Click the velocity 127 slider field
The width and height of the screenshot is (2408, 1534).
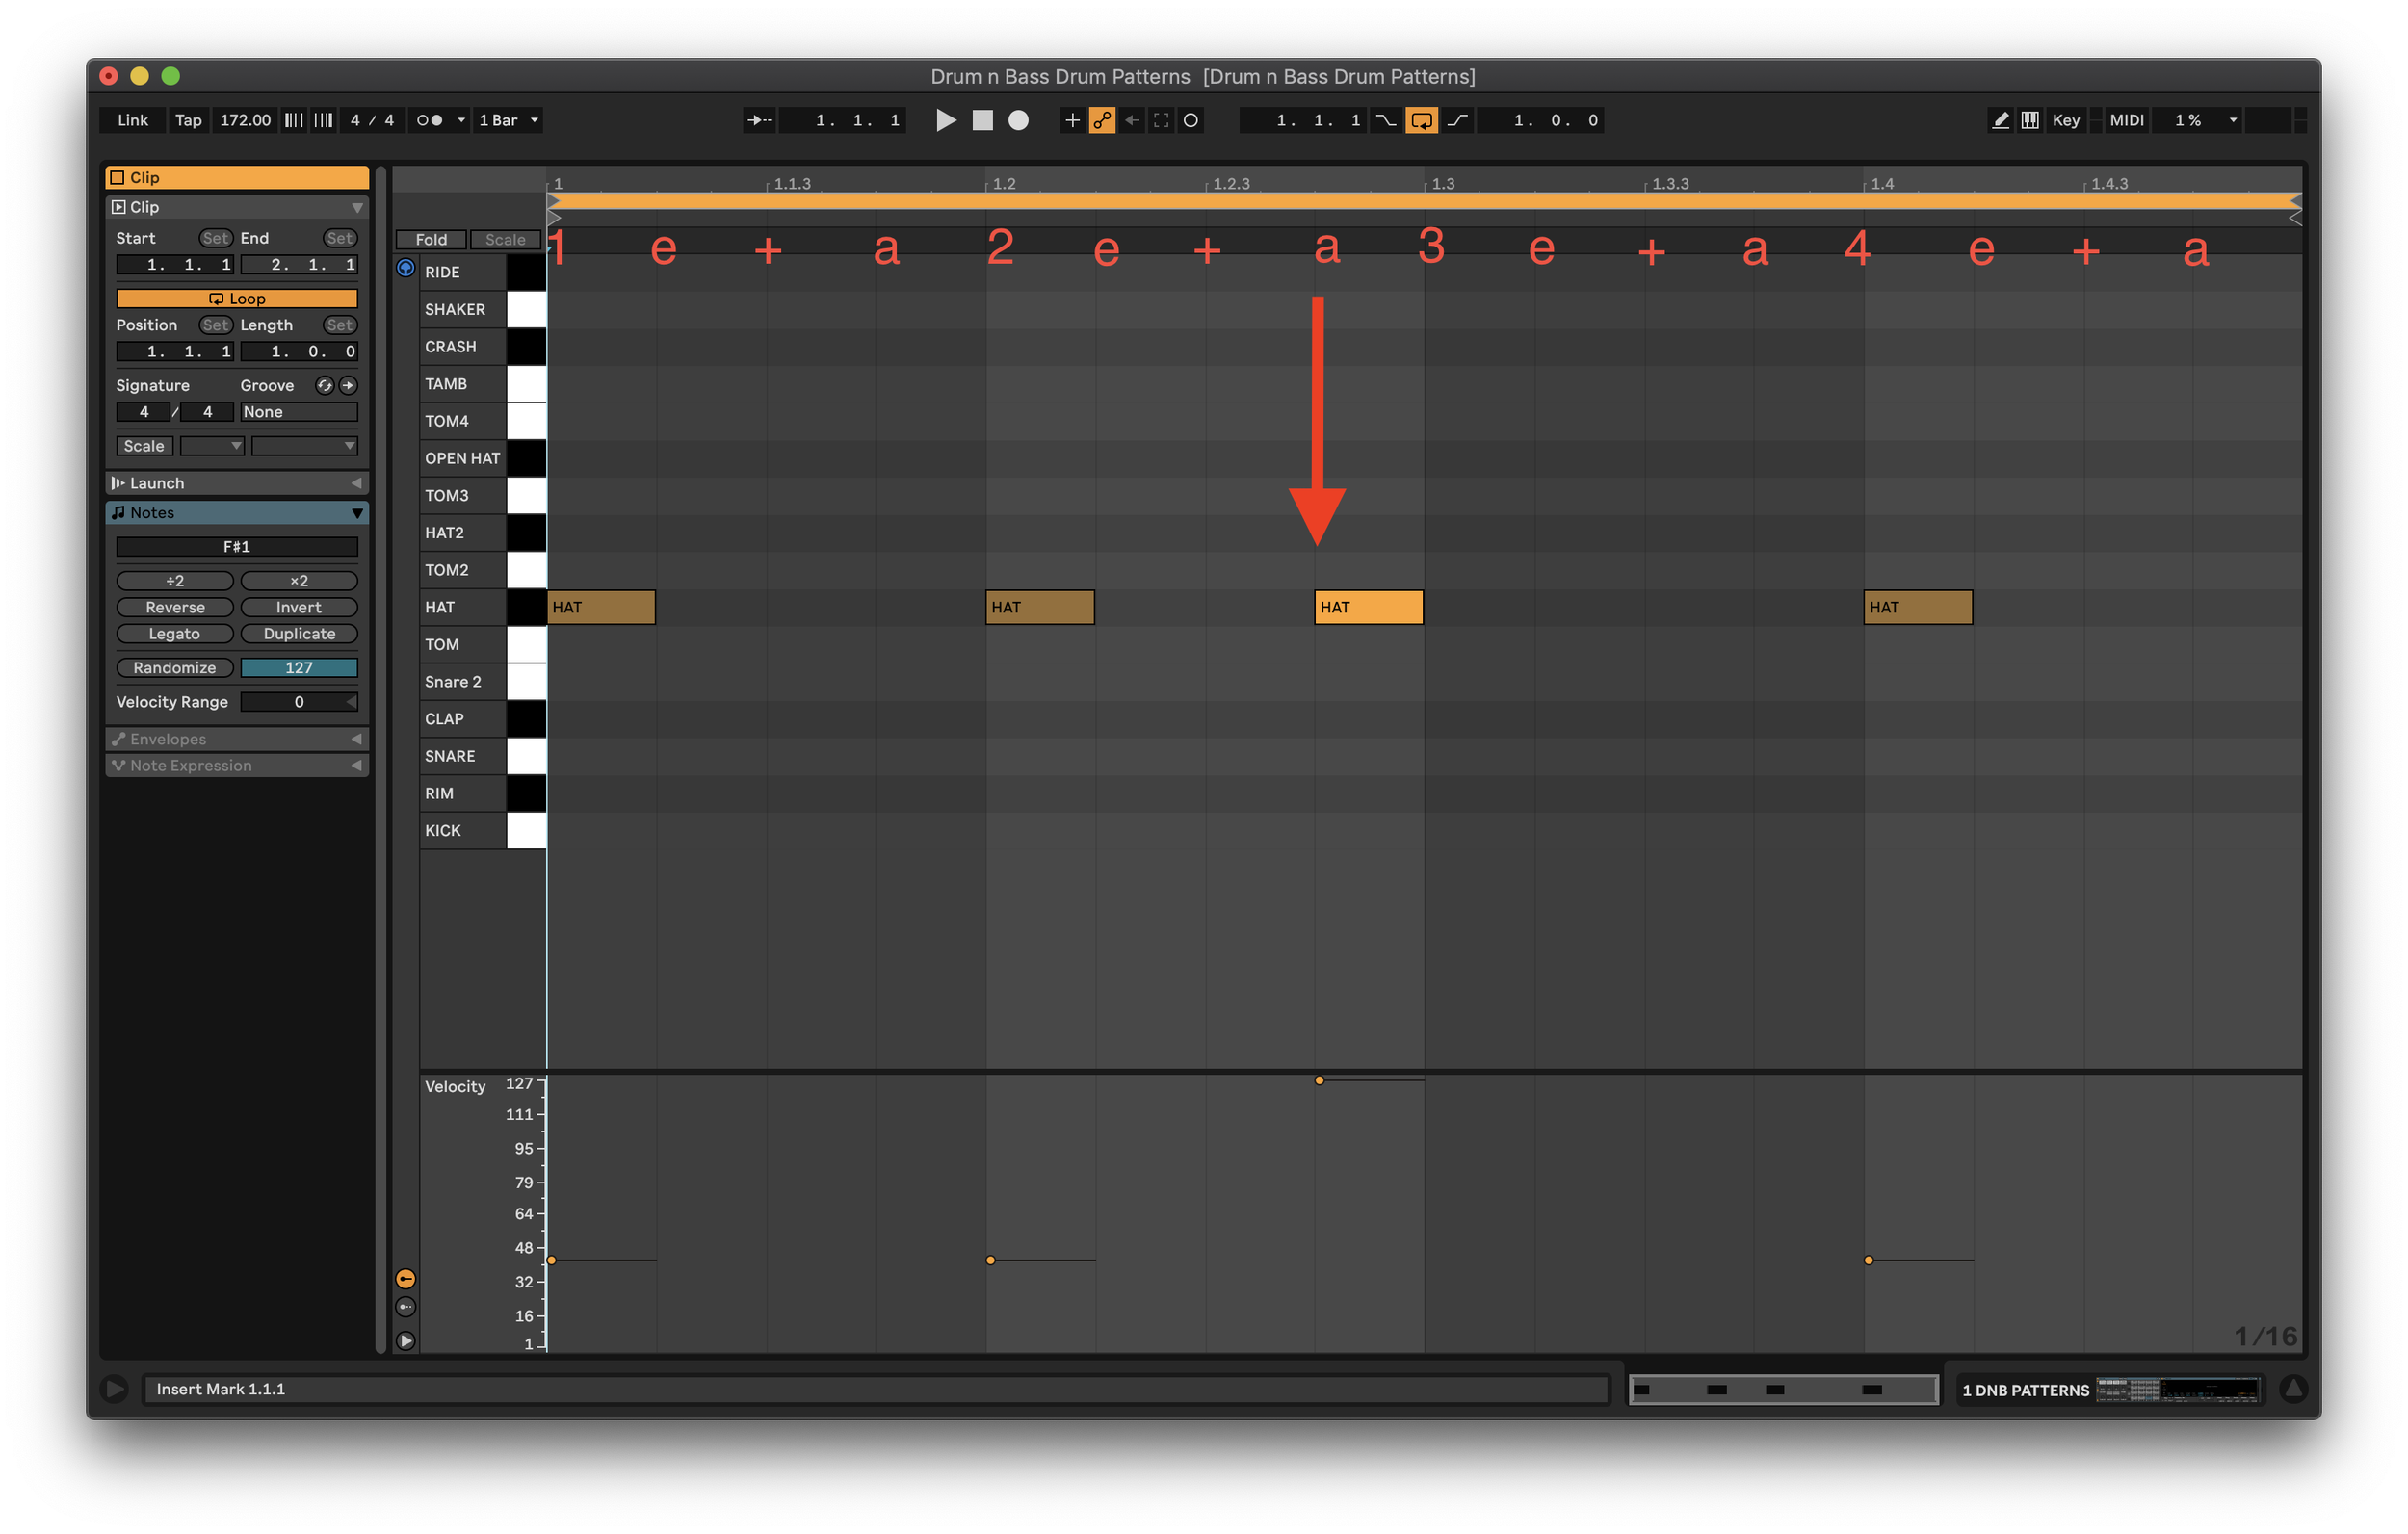coord(299,668)
